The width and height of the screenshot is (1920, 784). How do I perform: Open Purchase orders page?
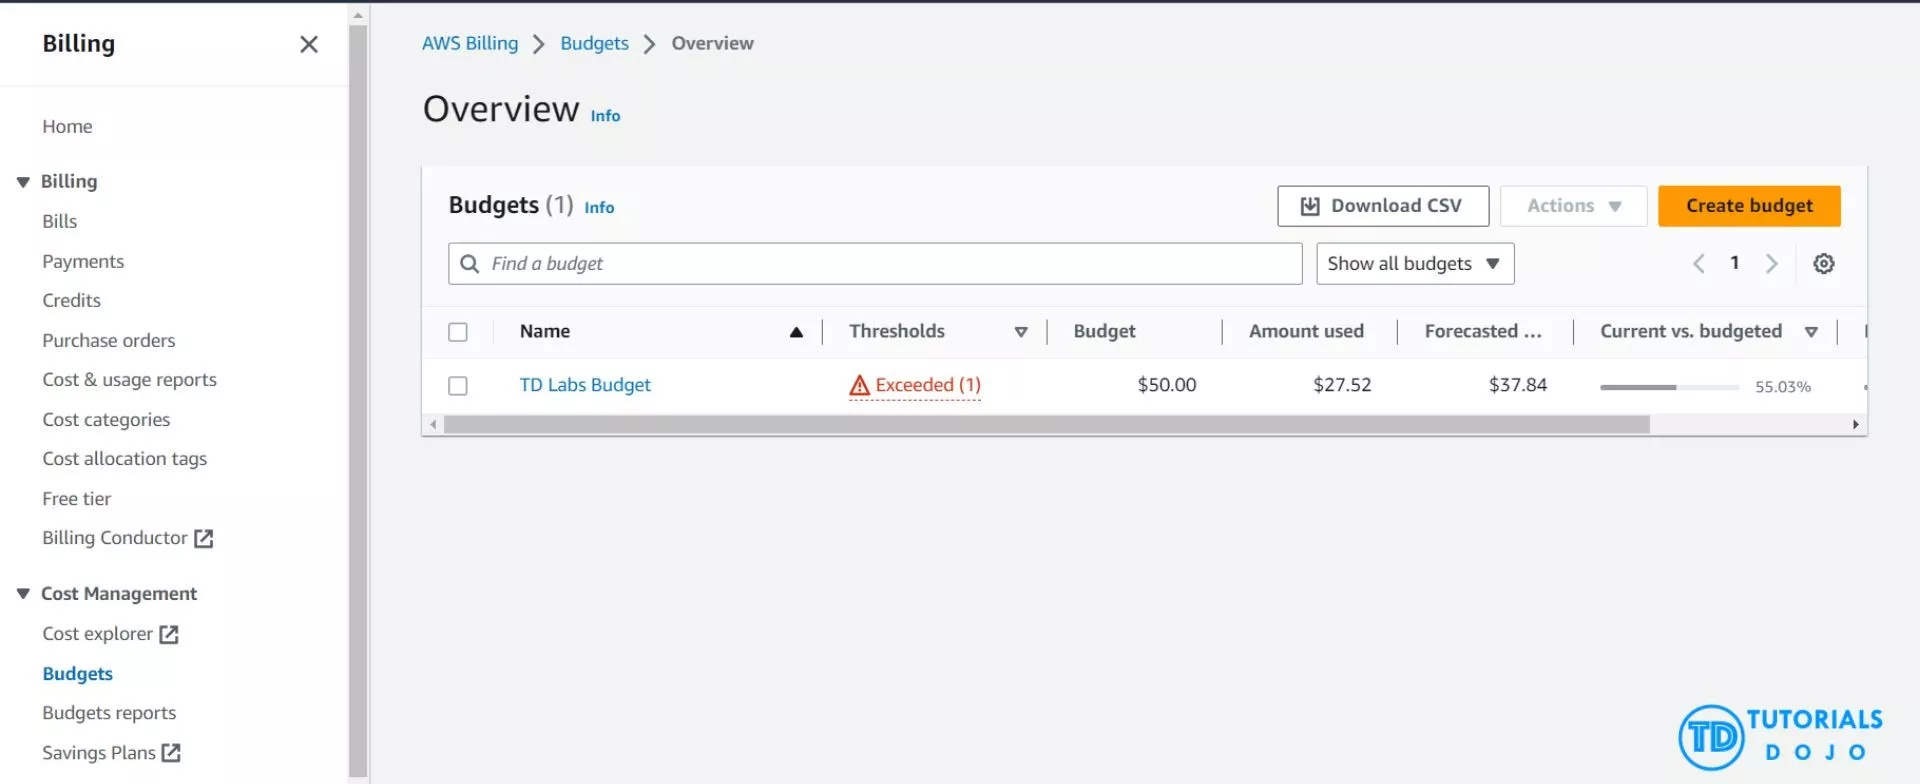(108, 341)
